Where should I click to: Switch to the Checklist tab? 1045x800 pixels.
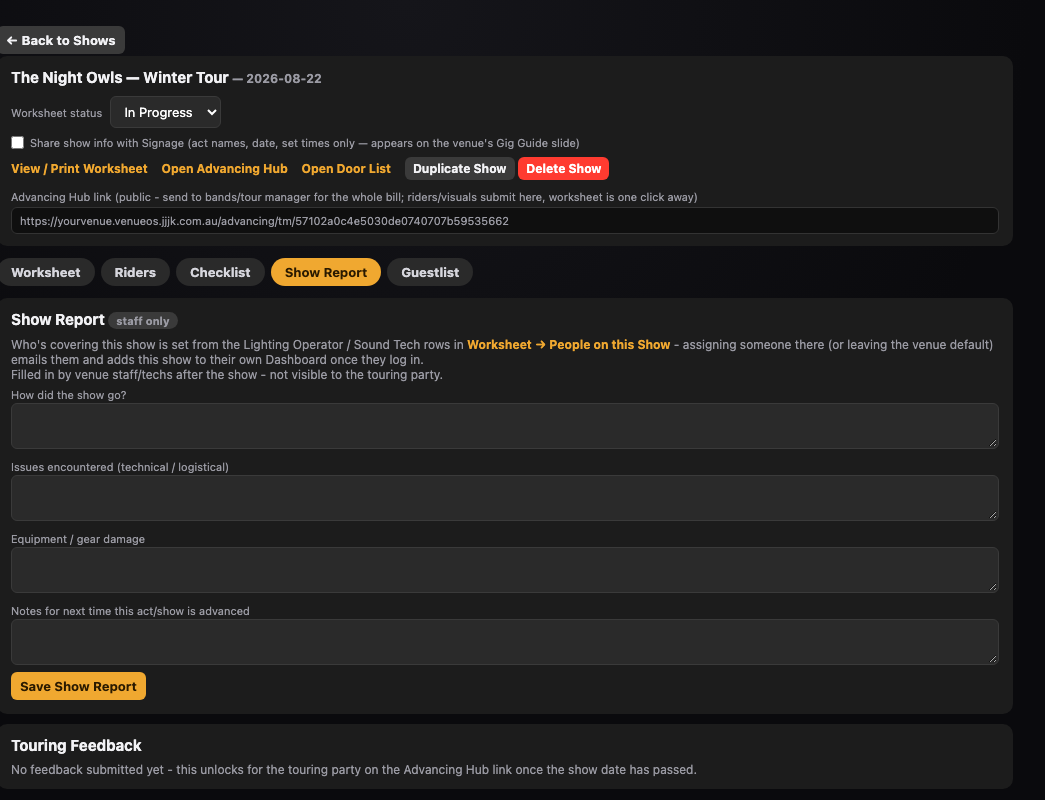(x=220, y=272)
